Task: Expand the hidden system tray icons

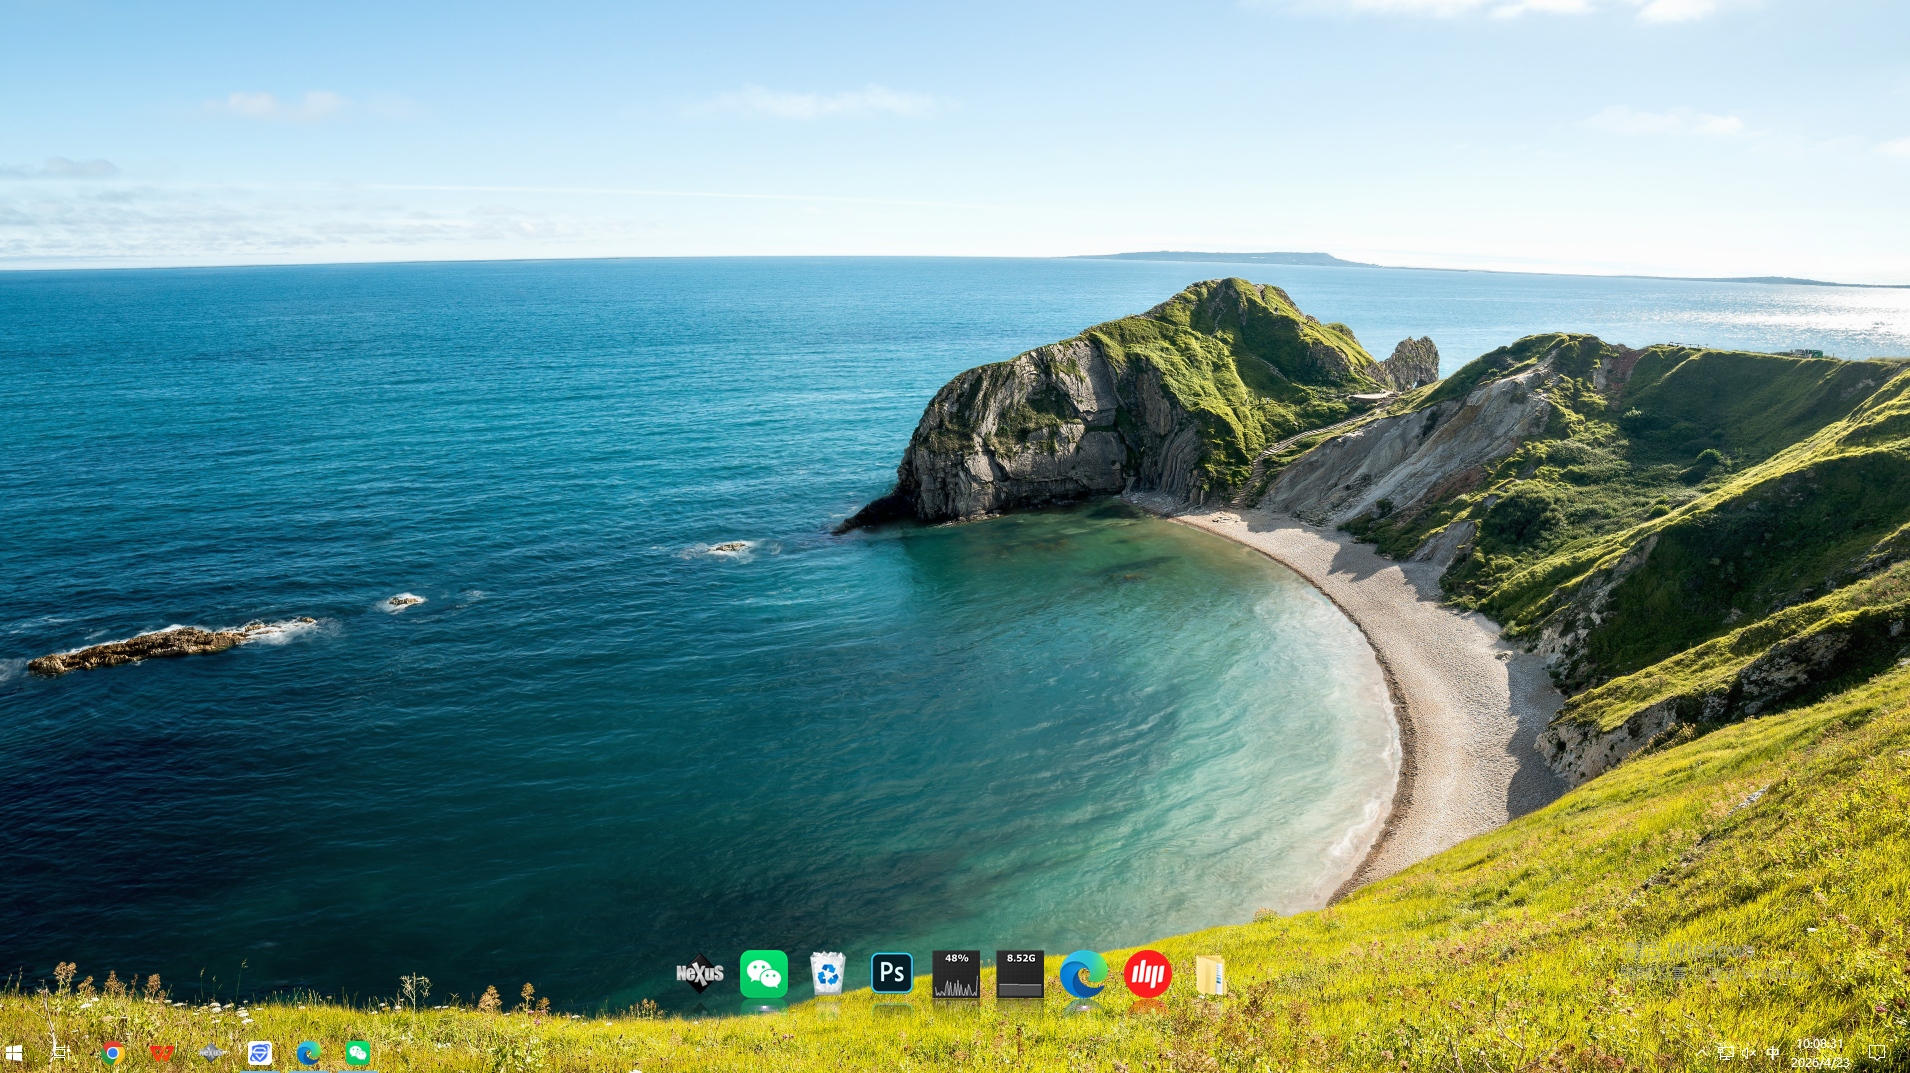Action: pos(1701,1052)
